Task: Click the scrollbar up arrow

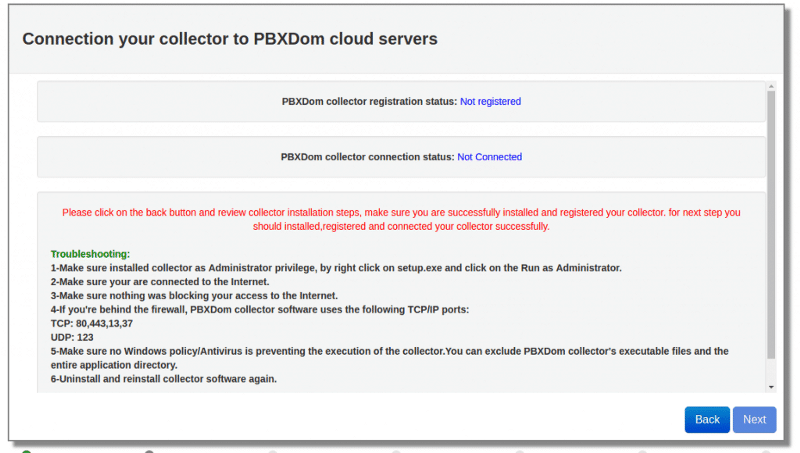Action: [x=771, y=84]
